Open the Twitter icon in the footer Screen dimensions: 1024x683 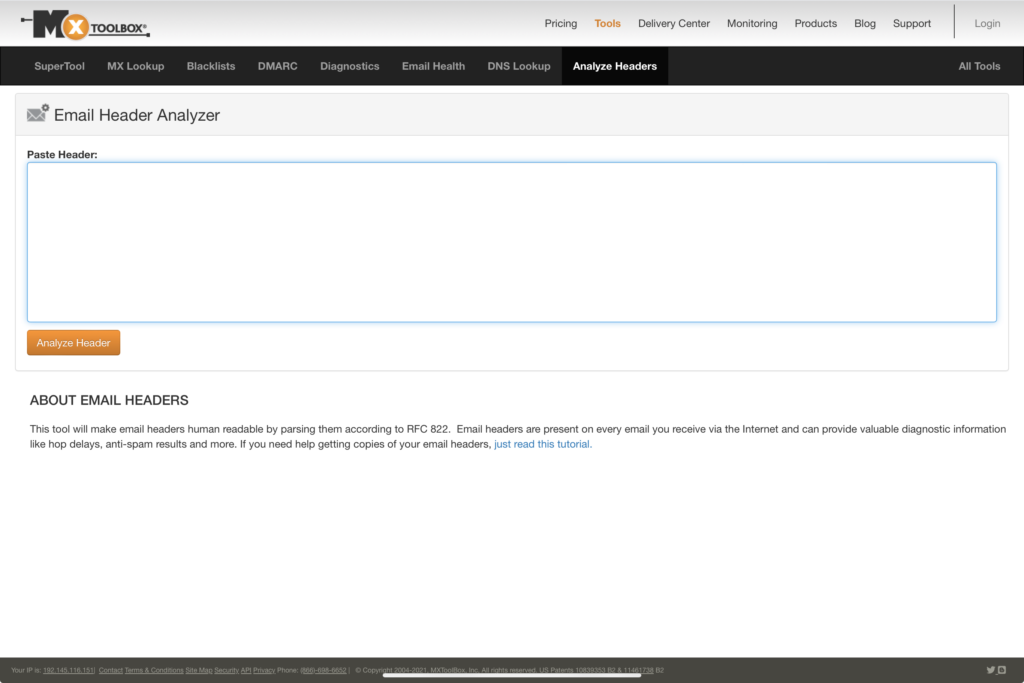click(x=990, y=670)
